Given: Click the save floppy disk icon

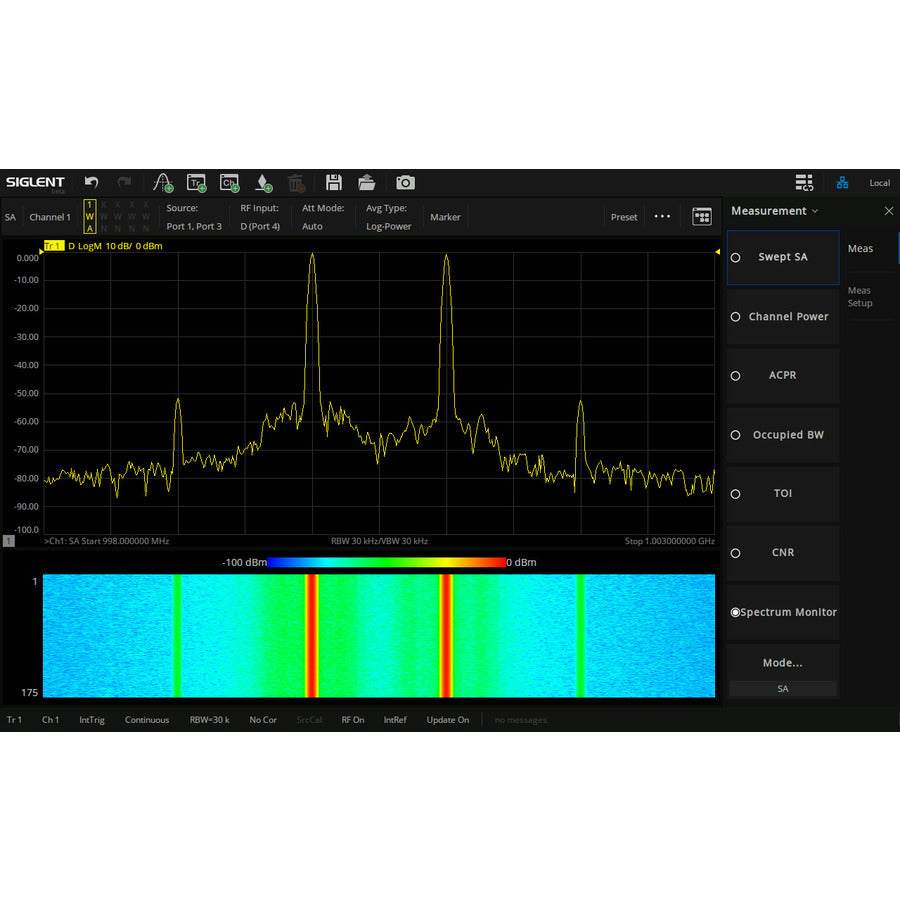Looking at the screenshot, I should [x=334, y=183].
